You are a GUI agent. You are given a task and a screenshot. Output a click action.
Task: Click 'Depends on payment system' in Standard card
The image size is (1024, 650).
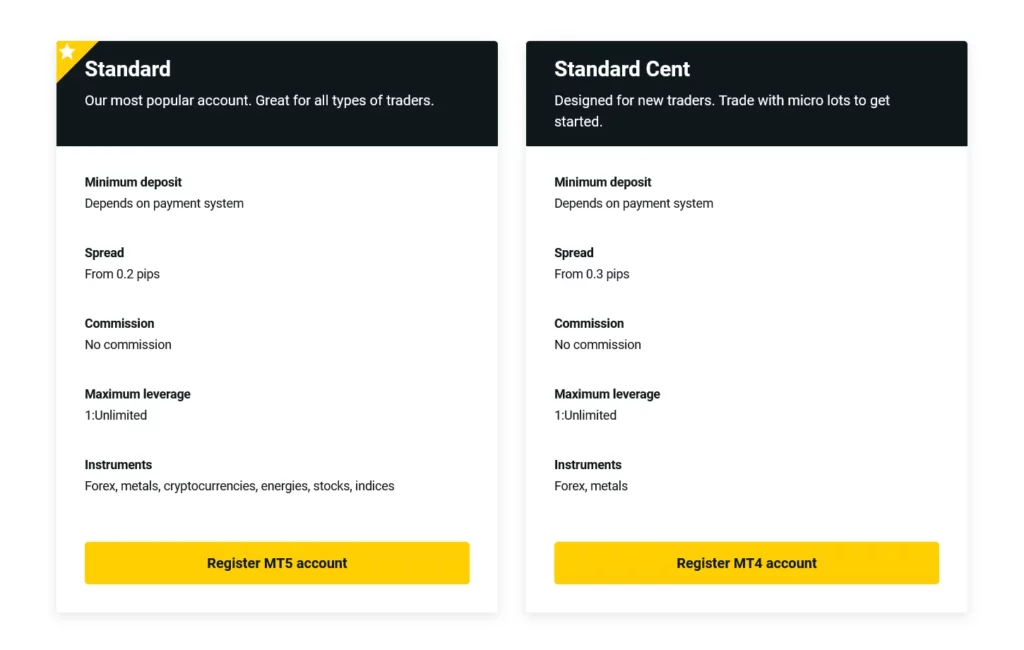(x=164, y=203)
